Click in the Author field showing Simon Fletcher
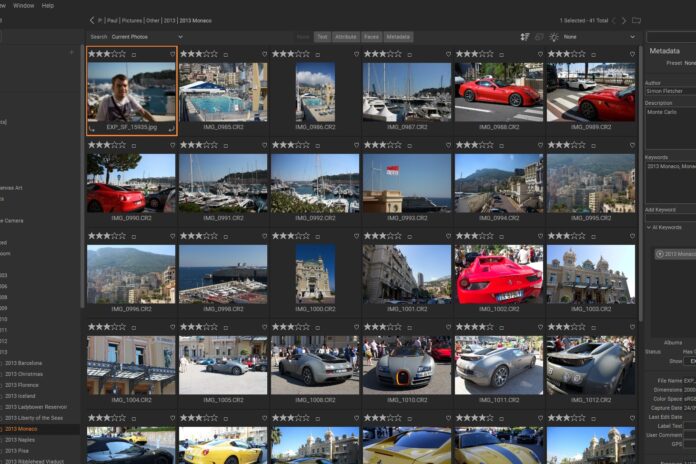 click(671, 91)
